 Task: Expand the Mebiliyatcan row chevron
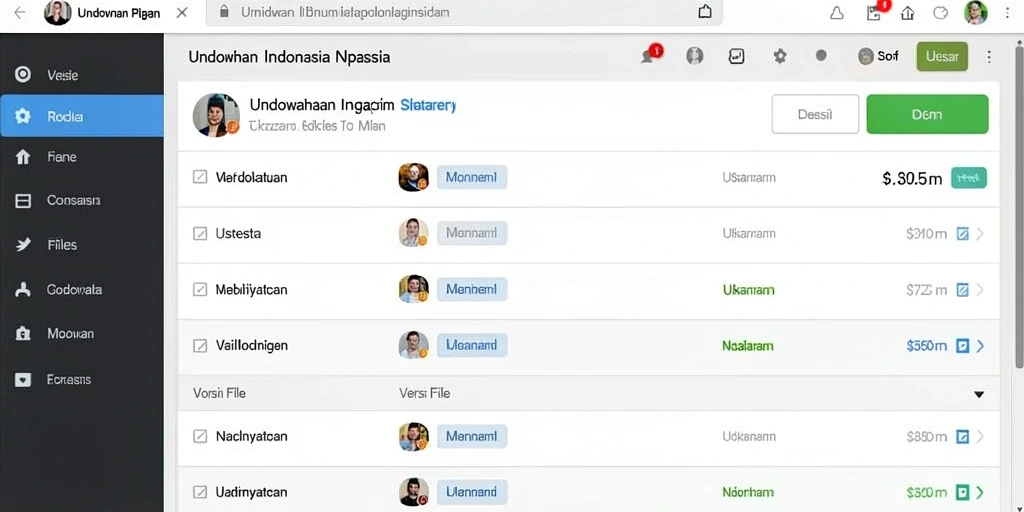click(x=980, y=290)
